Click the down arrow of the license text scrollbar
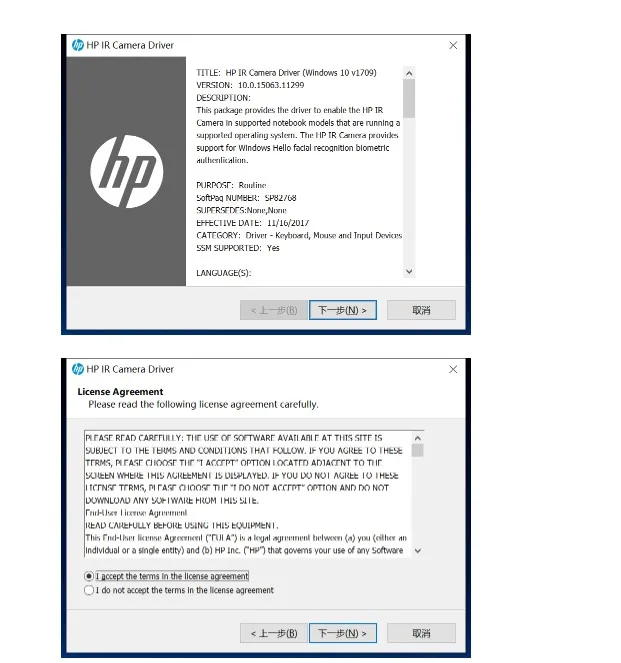 pyautogui.click(x=418, y=551)
